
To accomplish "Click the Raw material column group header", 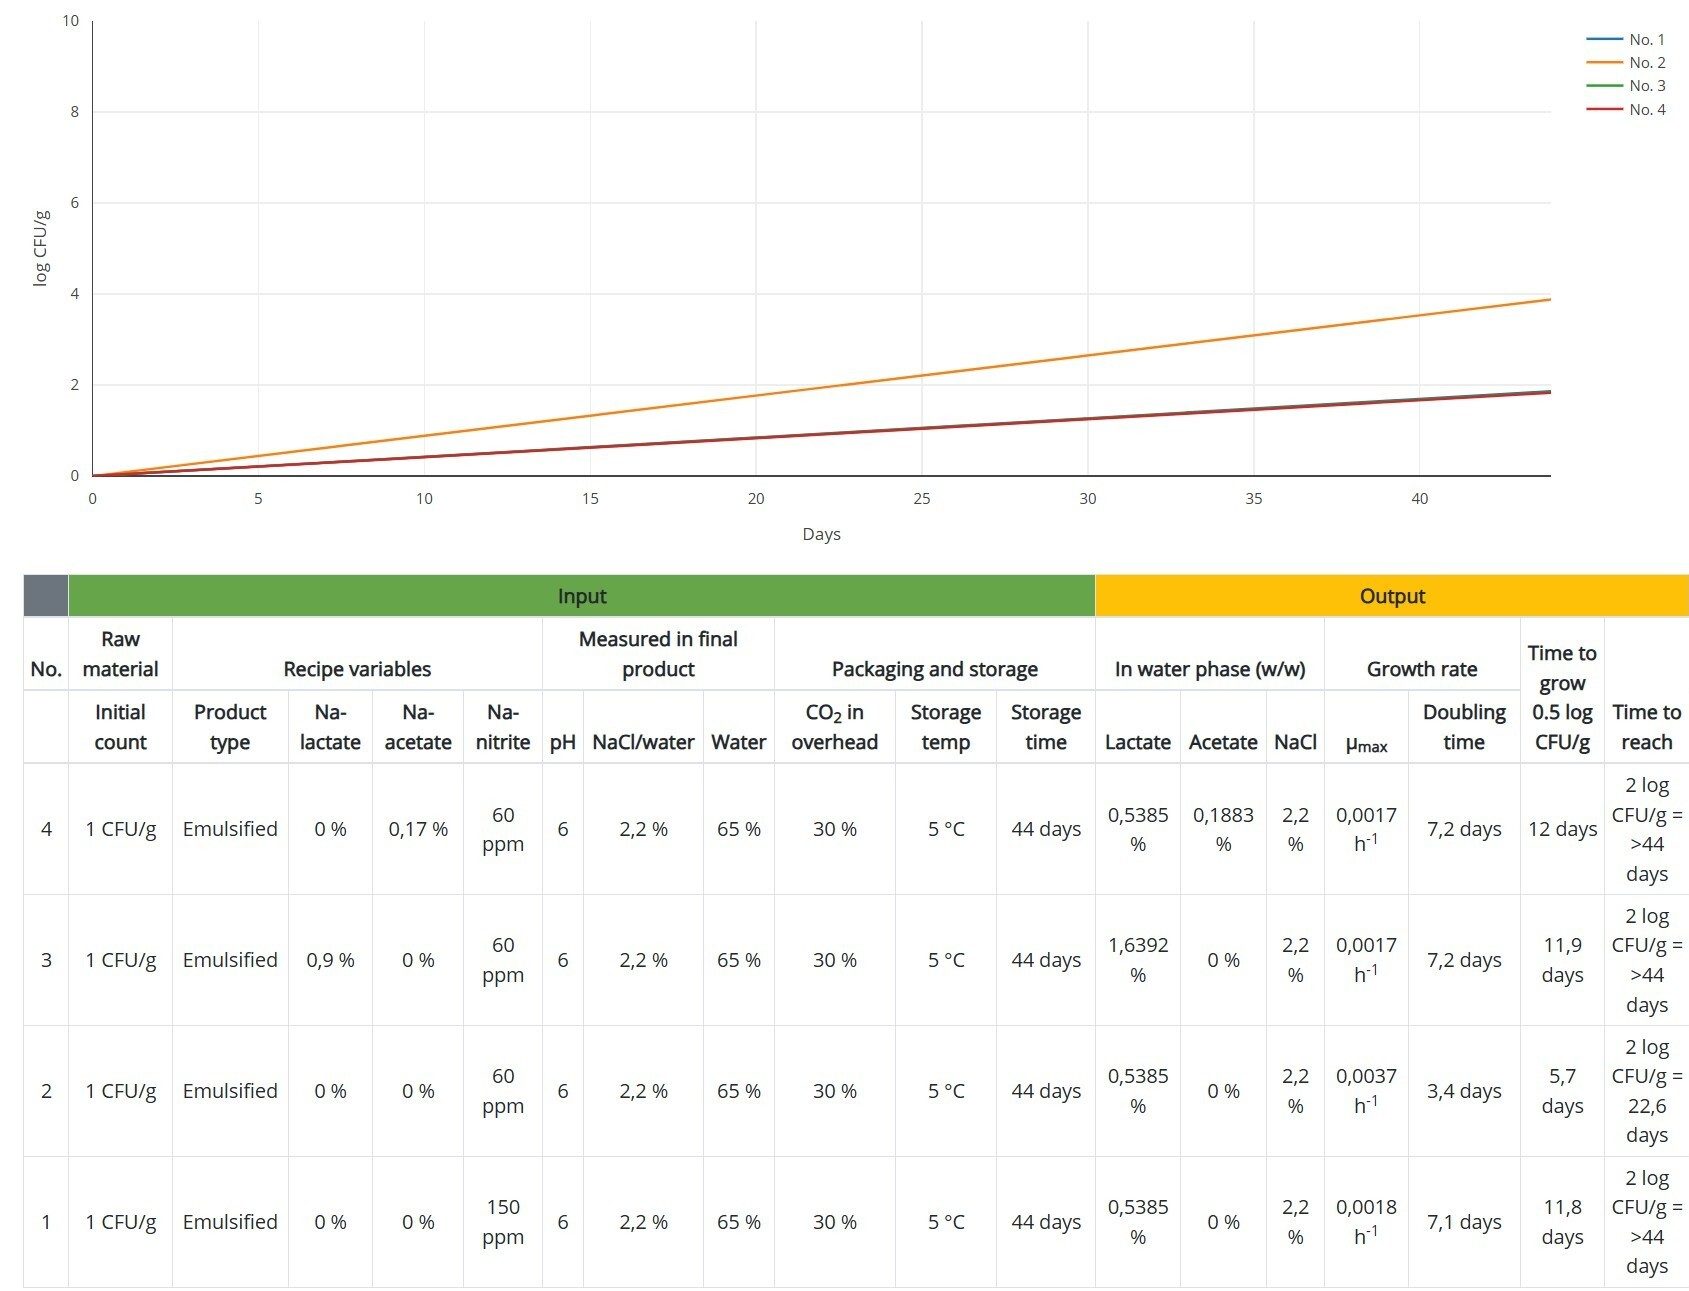I will pos(120,654).
